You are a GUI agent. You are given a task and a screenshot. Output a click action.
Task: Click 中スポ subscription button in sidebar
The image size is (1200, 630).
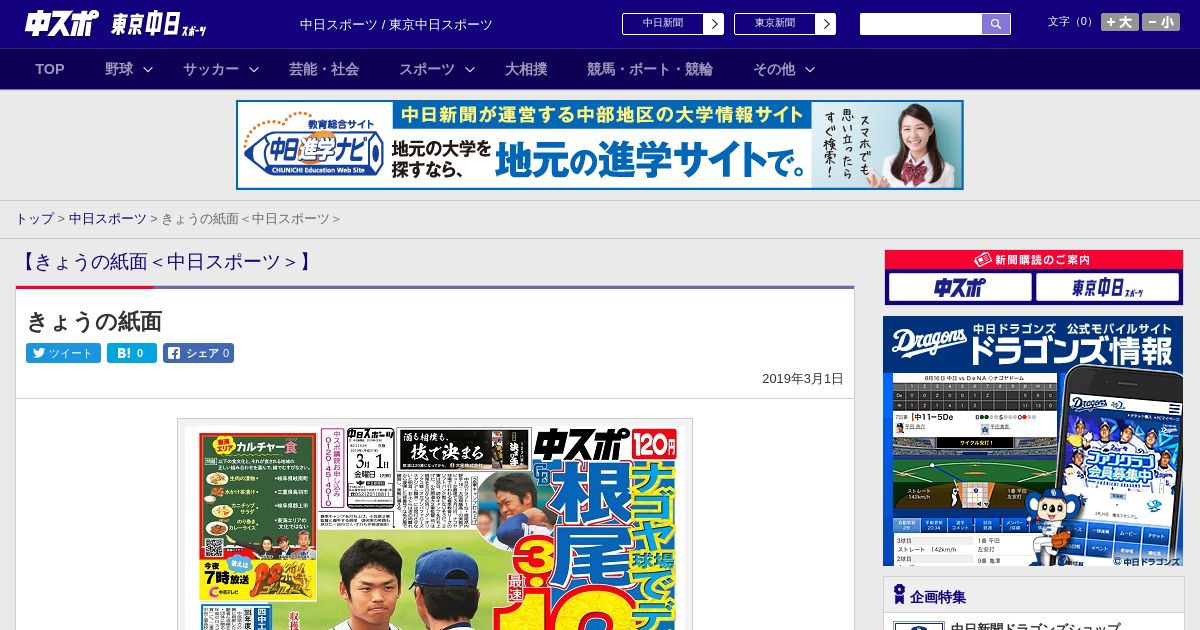tap(960, 288)
